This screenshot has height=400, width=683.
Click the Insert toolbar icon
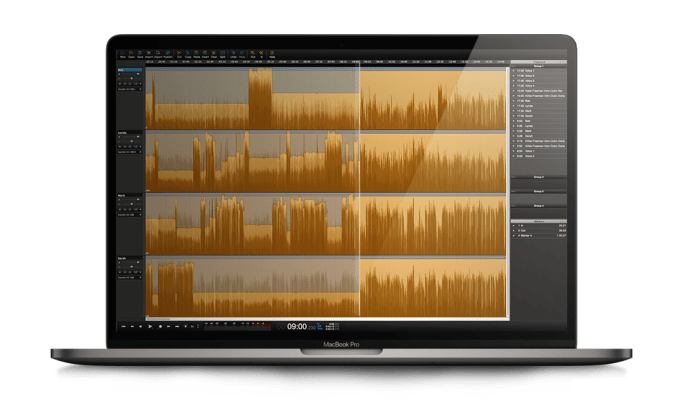tap(205, 54)
